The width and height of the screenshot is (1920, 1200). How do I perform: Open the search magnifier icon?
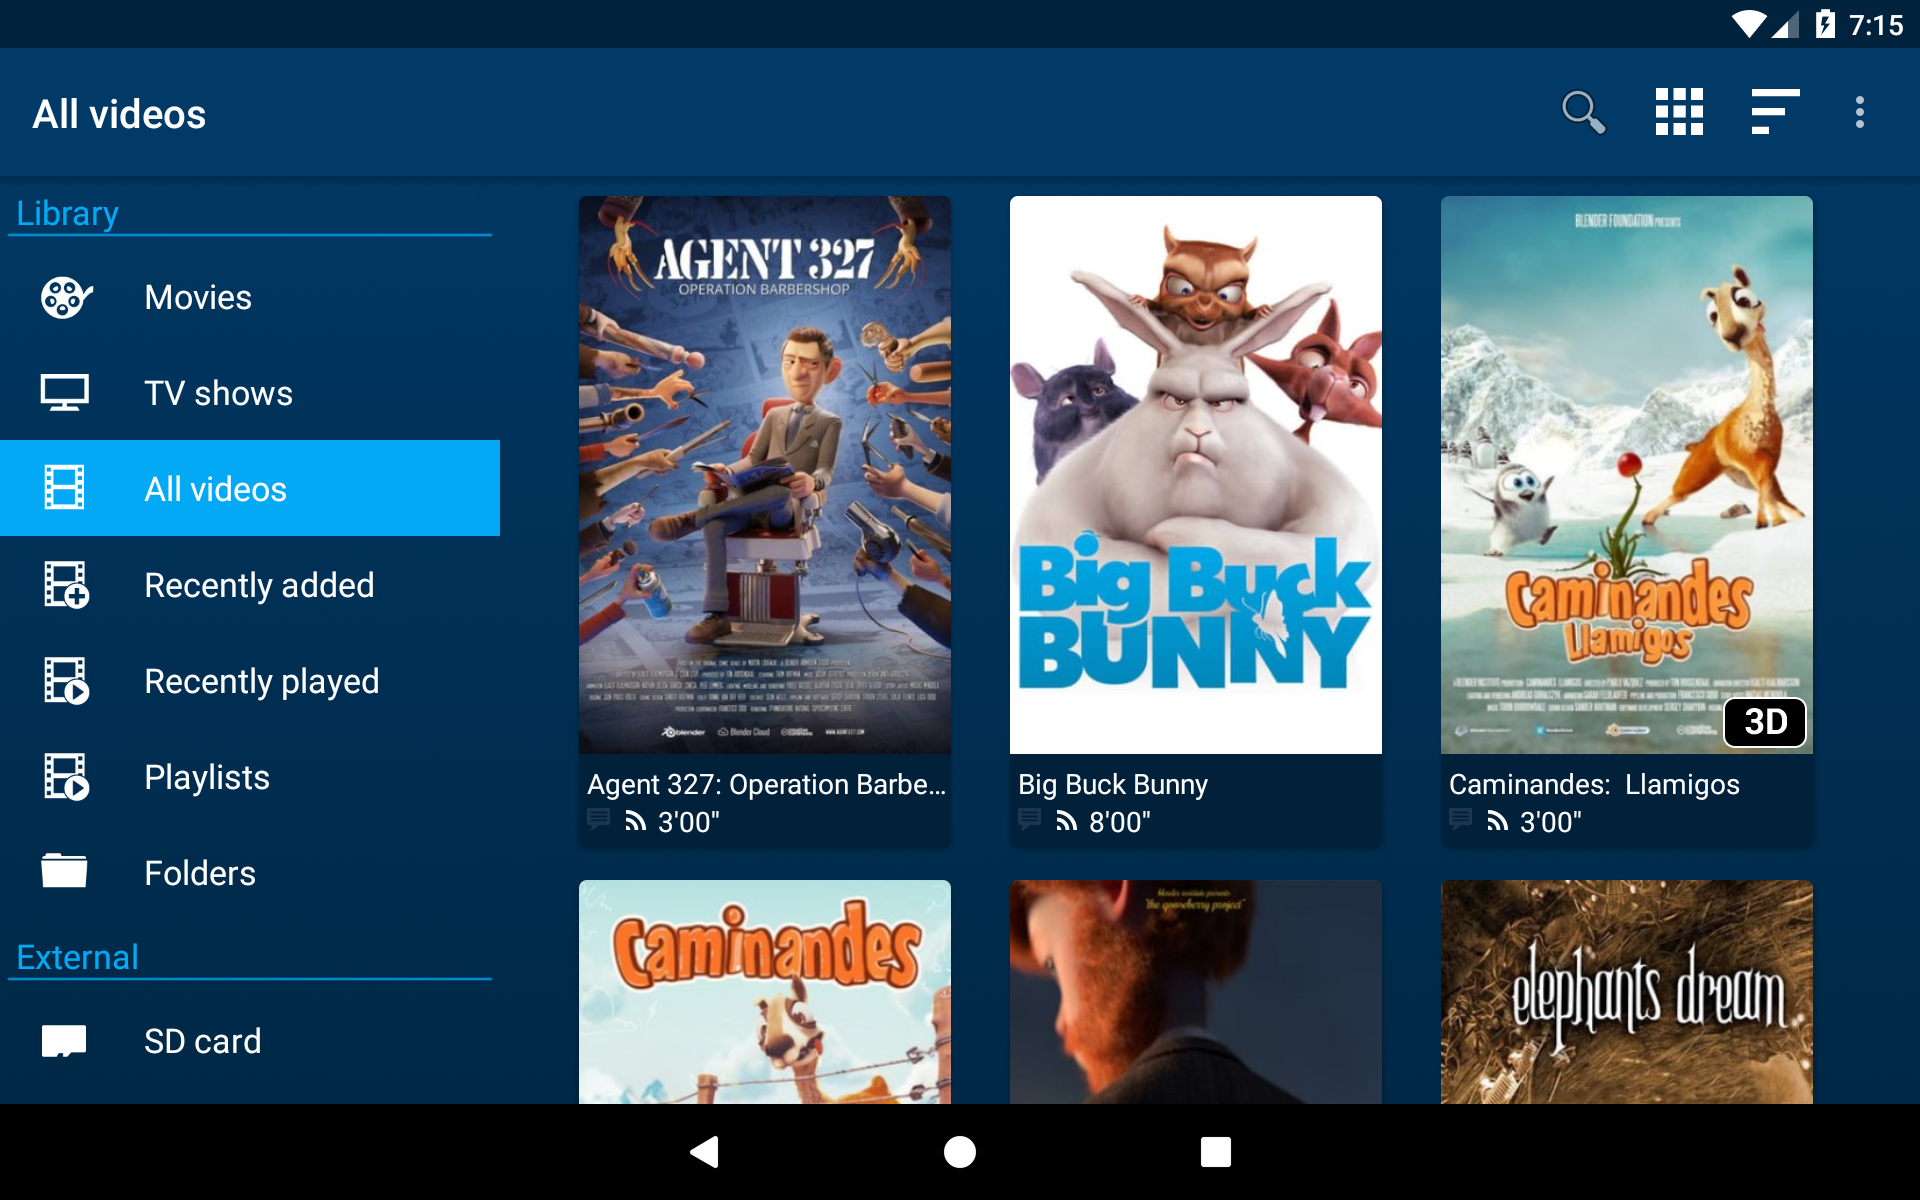coord(1583,112)
